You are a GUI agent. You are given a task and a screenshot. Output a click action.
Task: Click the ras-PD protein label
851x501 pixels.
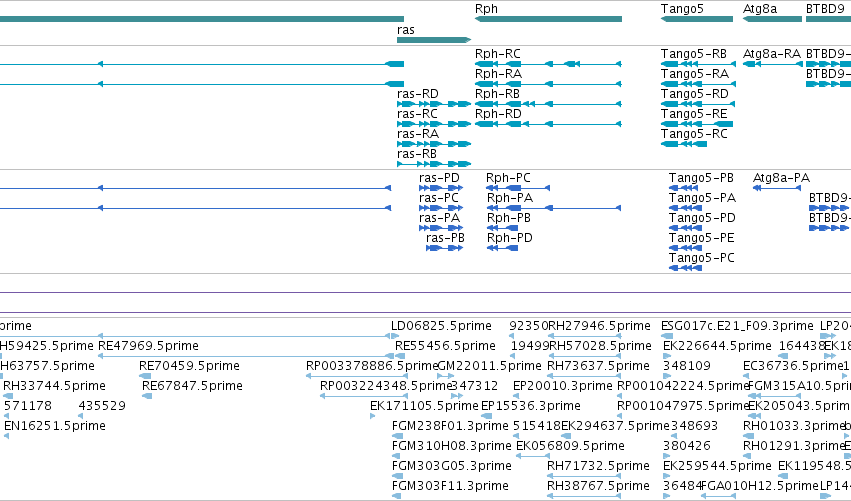(x=439, y=178)
